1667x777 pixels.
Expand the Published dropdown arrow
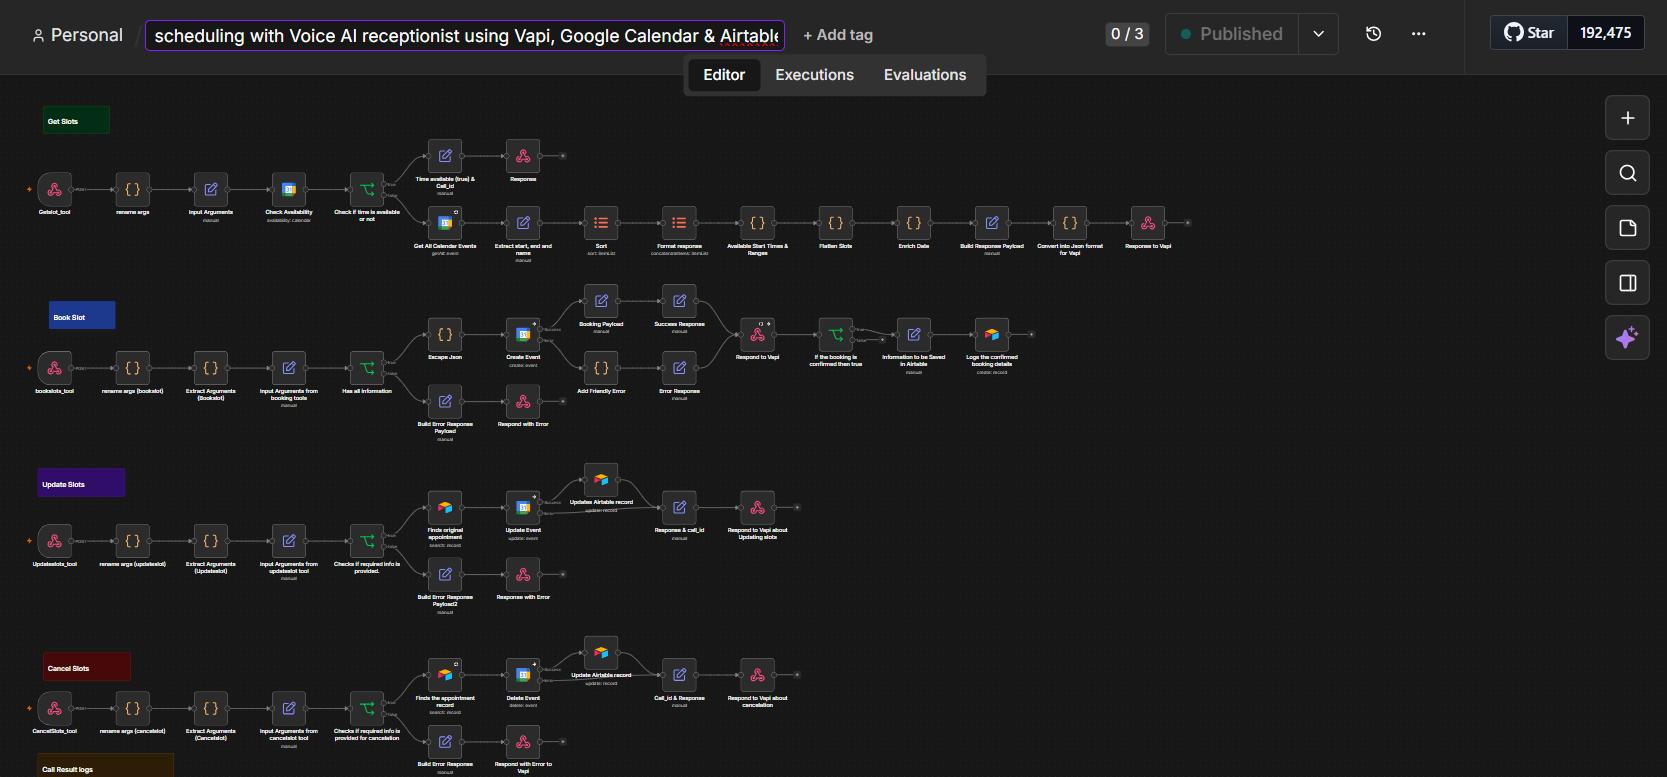[1318, 34]
